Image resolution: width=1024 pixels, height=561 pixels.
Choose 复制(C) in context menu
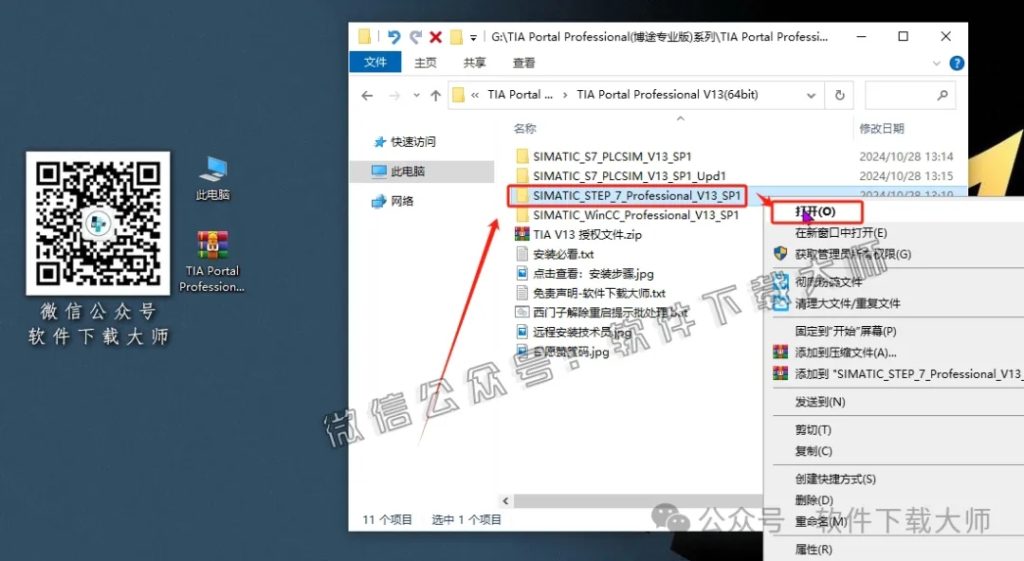[x=814, y=451]
